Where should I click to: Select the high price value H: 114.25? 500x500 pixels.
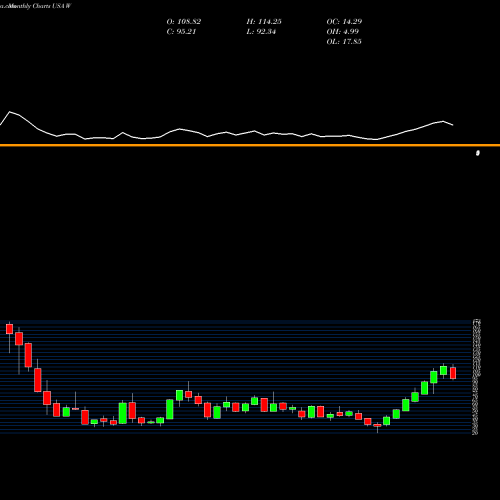(x=264, y=22)
